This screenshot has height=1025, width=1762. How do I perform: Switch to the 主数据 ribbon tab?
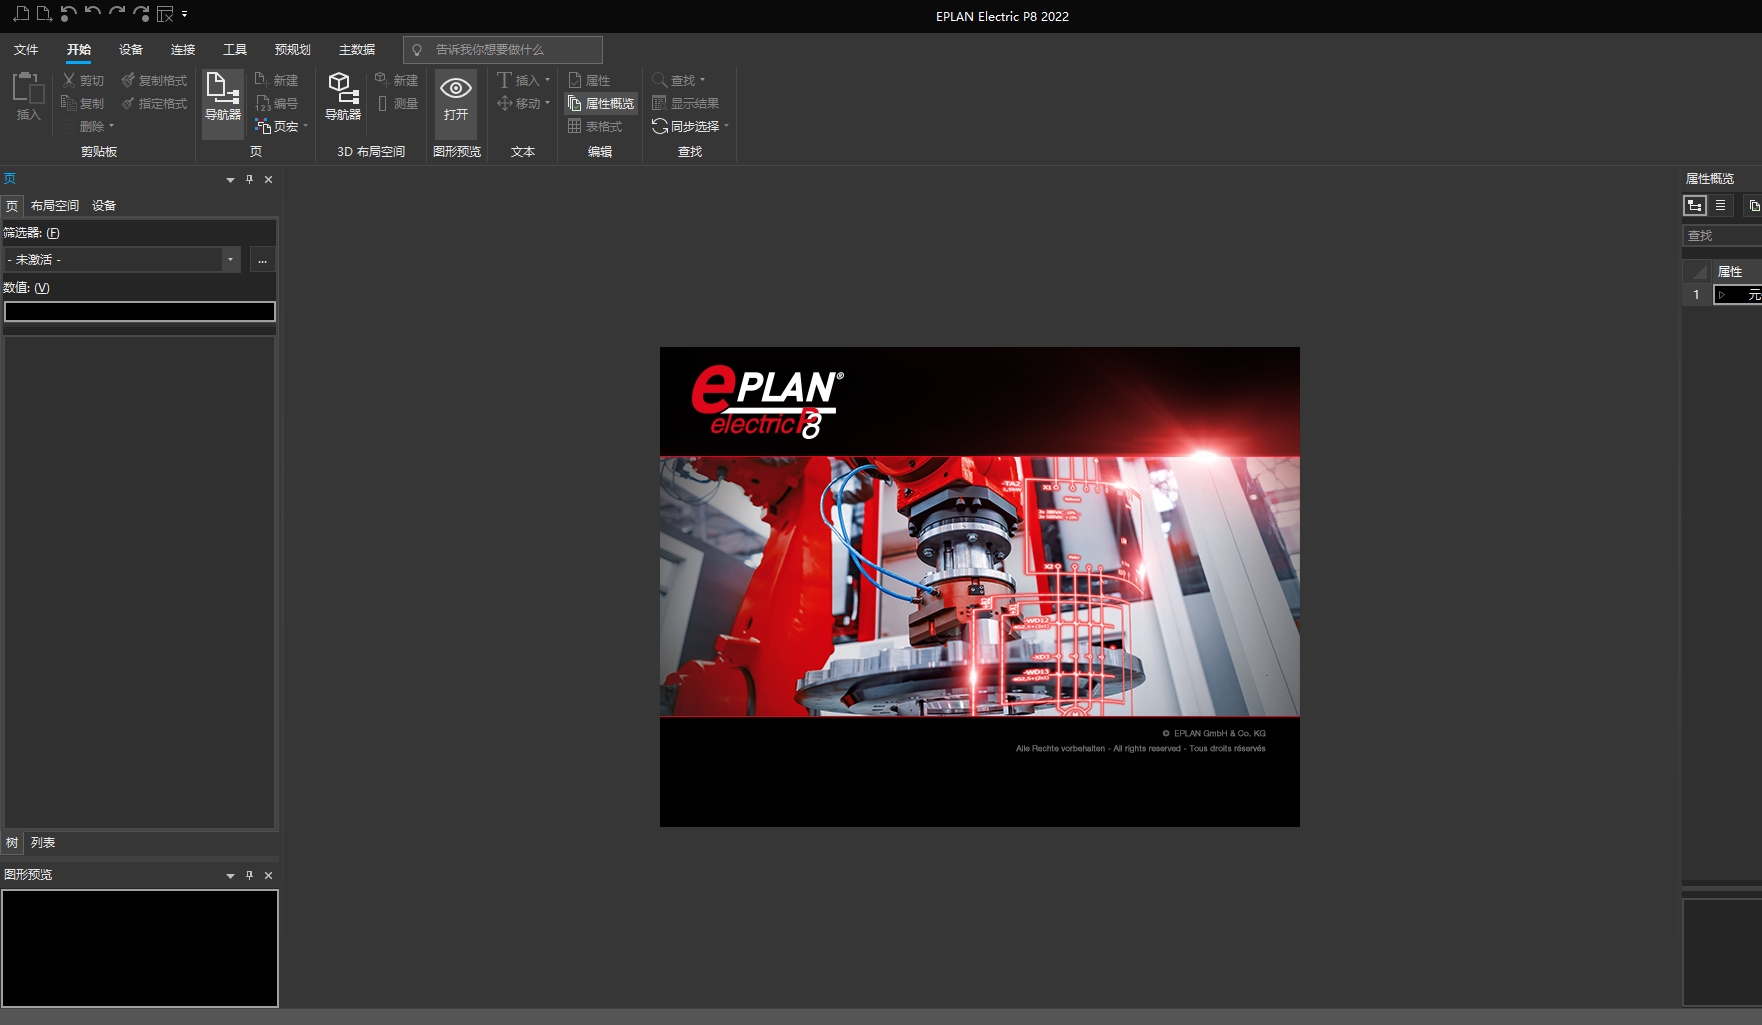tap(357, 49)
